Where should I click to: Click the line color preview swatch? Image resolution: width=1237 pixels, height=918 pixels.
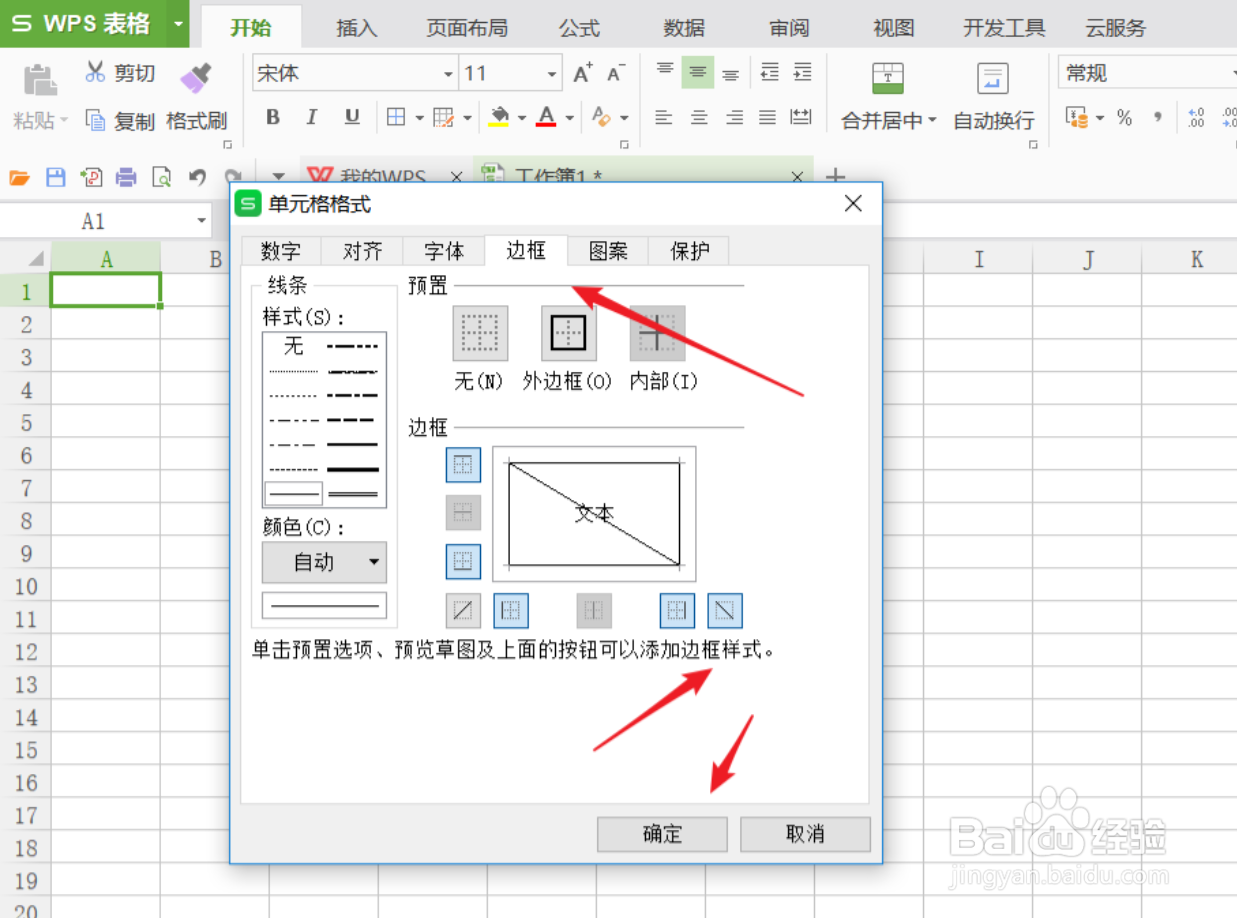click(x=324, y=605)
